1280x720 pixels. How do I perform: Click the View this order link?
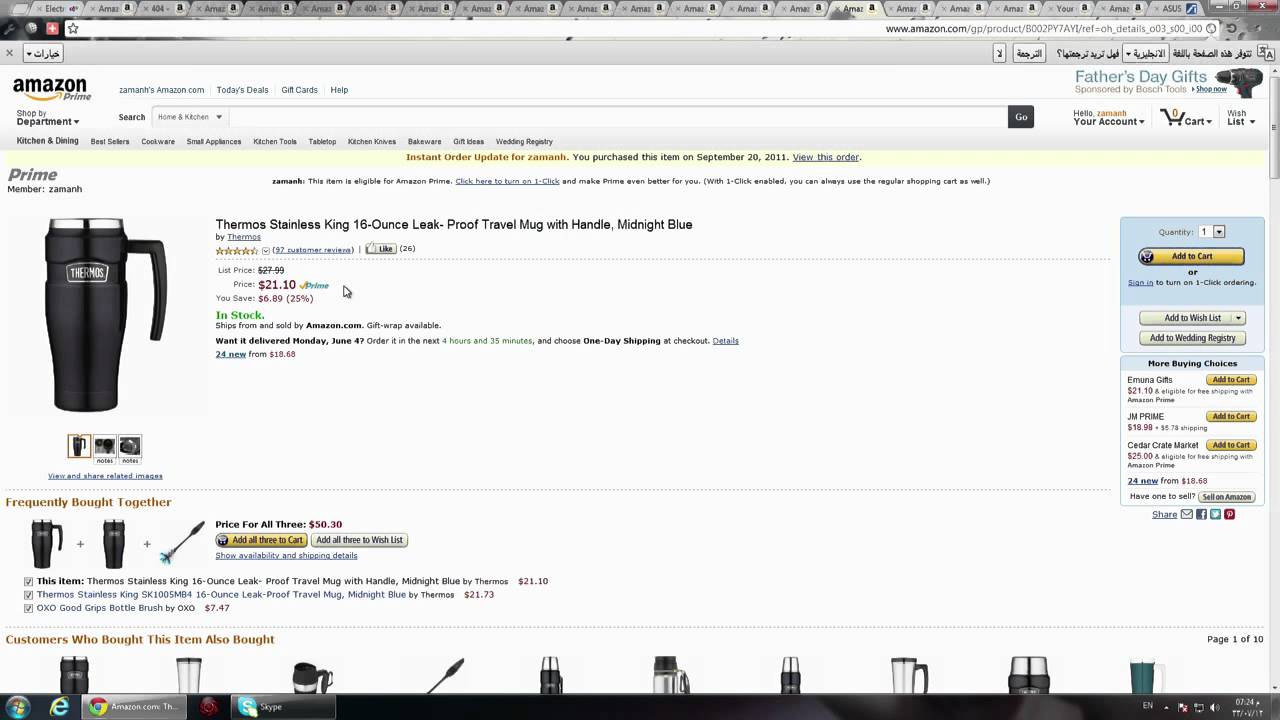826,157
